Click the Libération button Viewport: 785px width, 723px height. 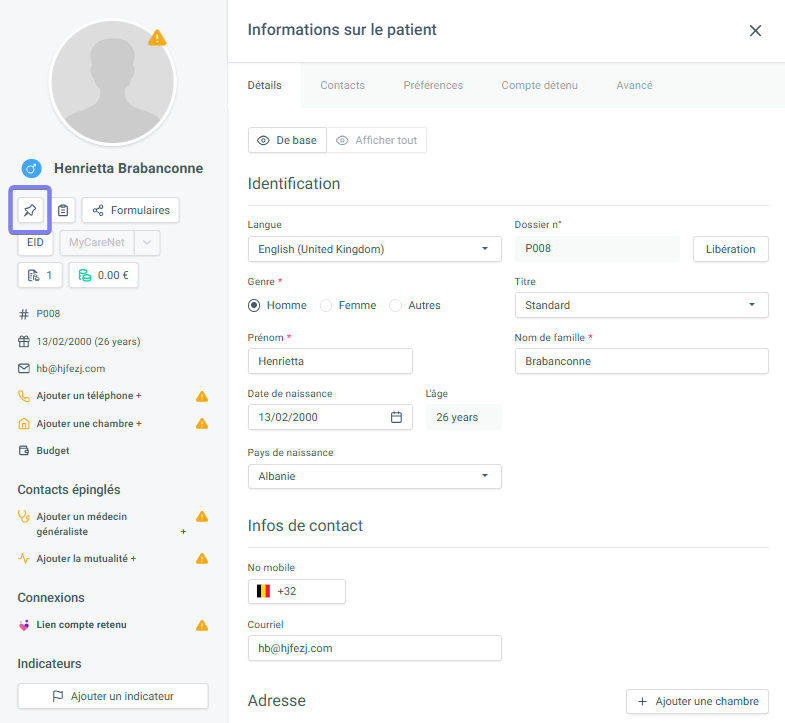(x=730, y=249)
